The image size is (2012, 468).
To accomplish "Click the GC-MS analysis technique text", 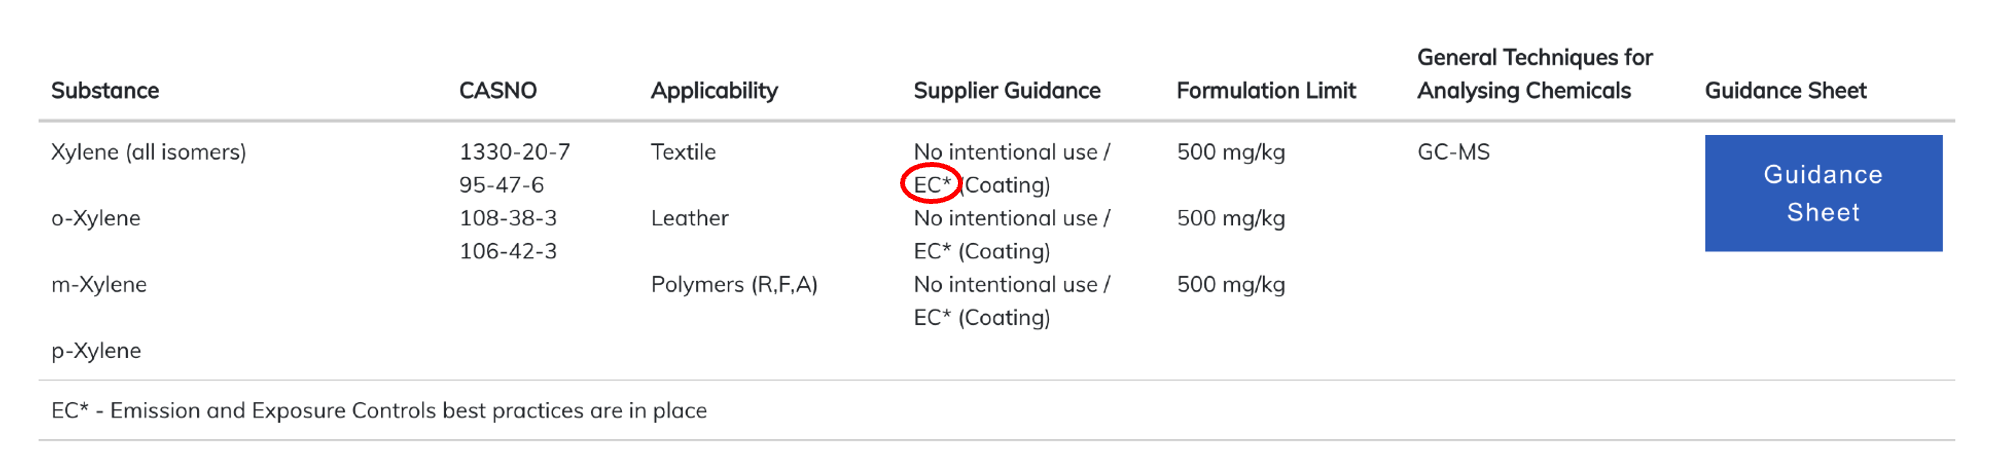I will pos(1454,152).
